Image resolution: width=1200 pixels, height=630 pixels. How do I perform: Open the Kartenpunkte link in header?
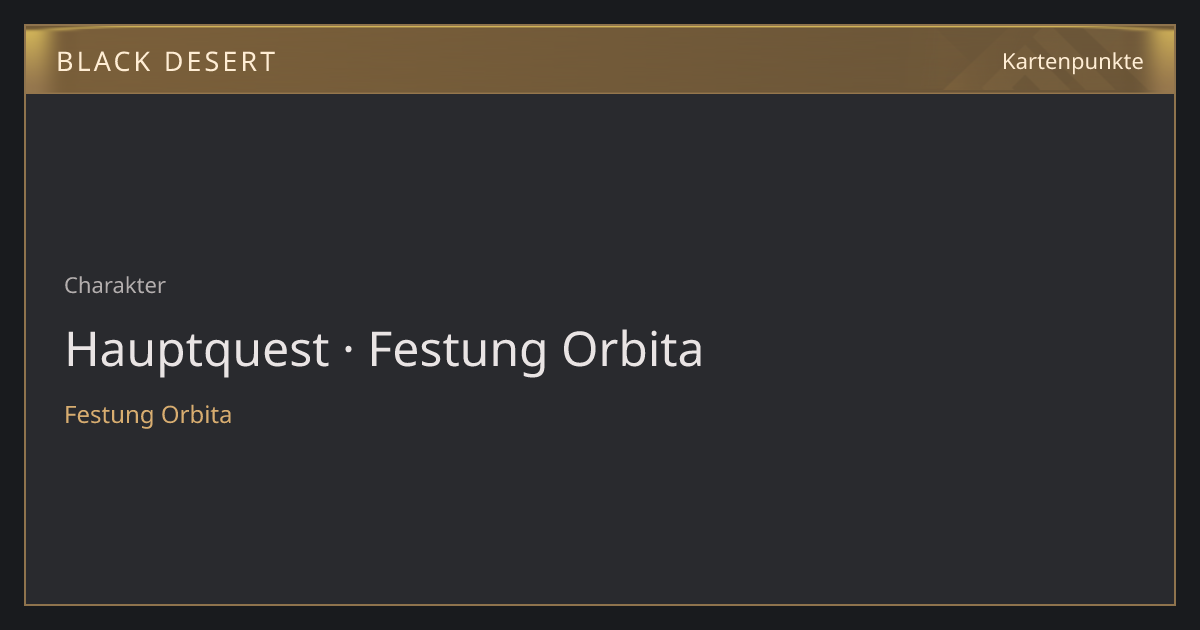(x=1072, y=61)
